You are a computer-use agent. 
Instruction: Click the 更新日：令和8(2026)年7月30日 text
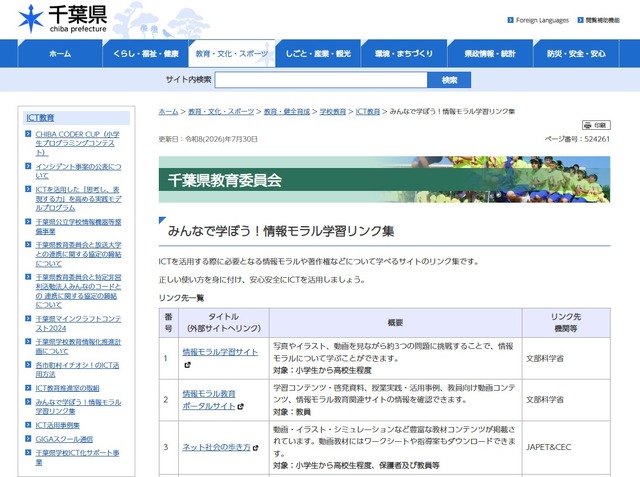tap(208, 139)
